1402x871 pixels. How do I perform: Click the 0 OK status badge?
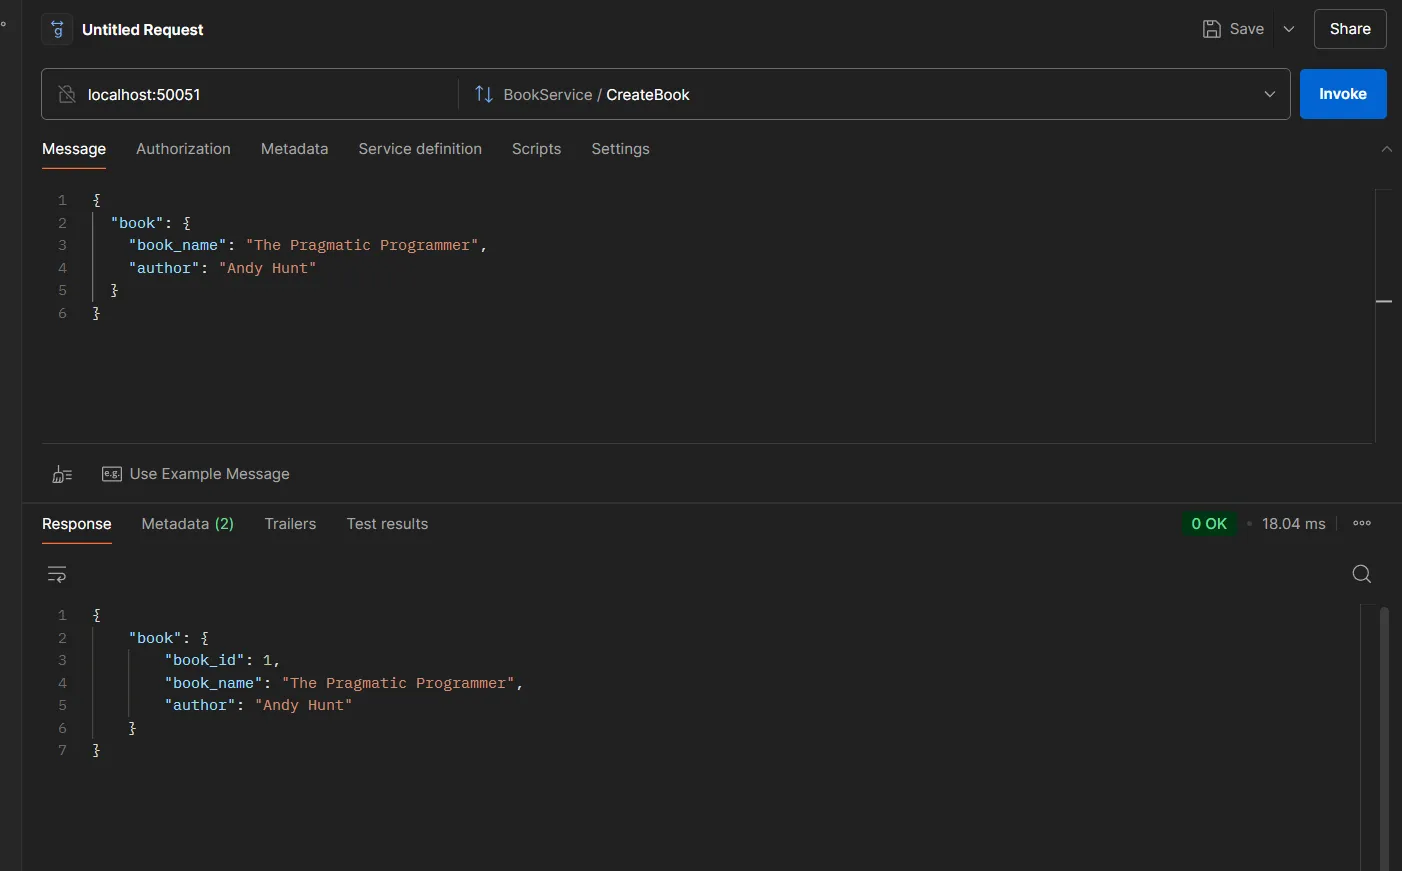pos(1209,523)
